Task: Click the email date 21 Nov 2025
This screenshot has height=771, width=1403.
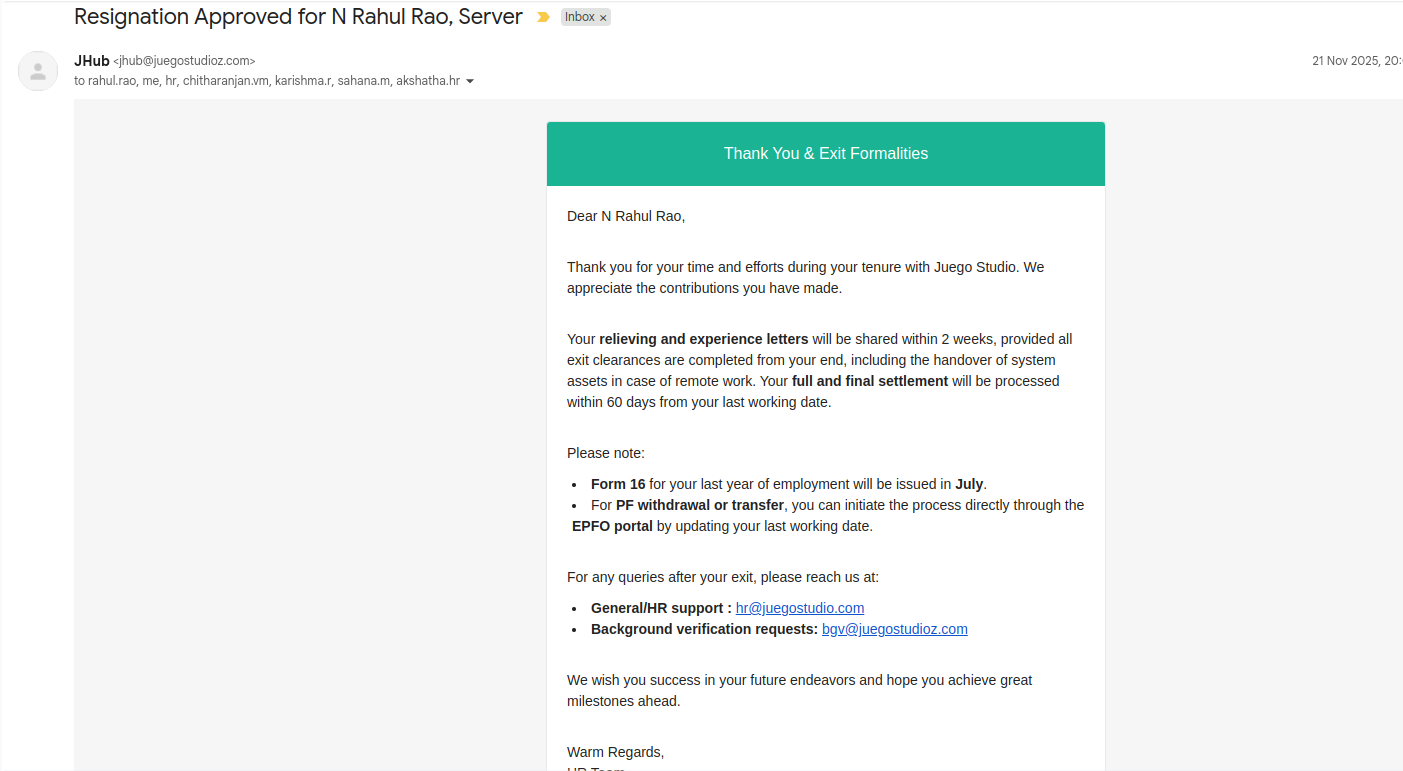Action: click(x=1355, y=61)
